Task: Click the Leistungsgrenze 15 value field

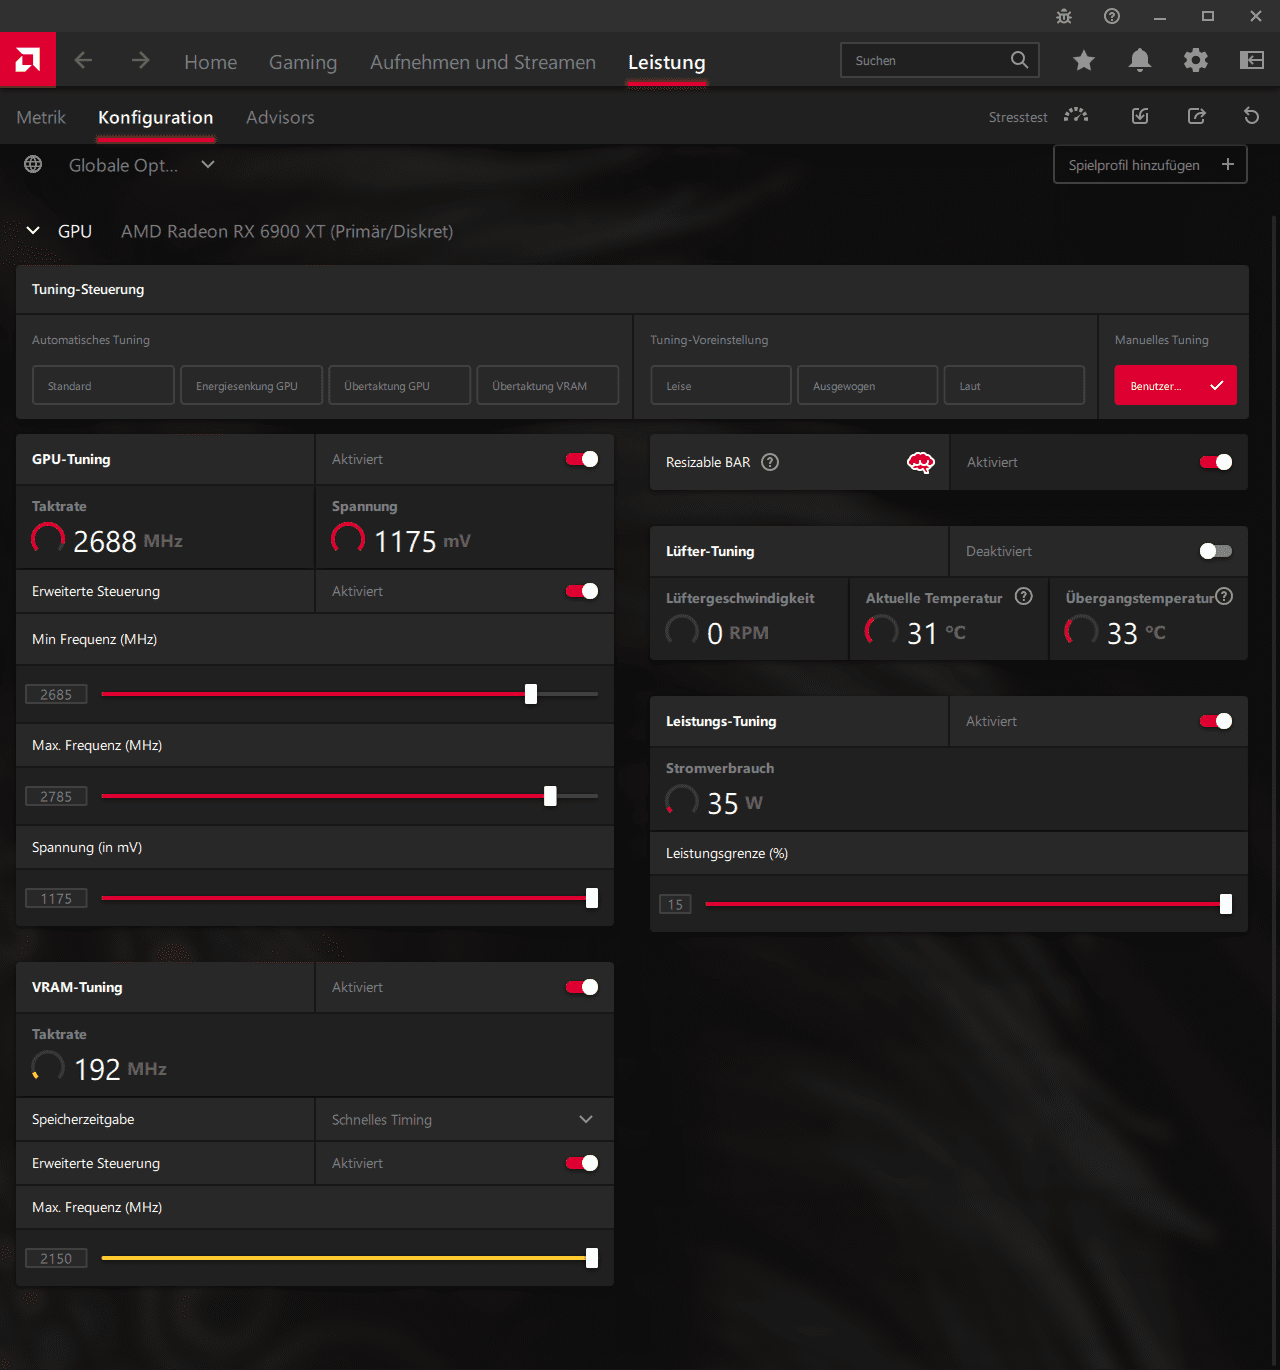Action: [x=676, y=904]
